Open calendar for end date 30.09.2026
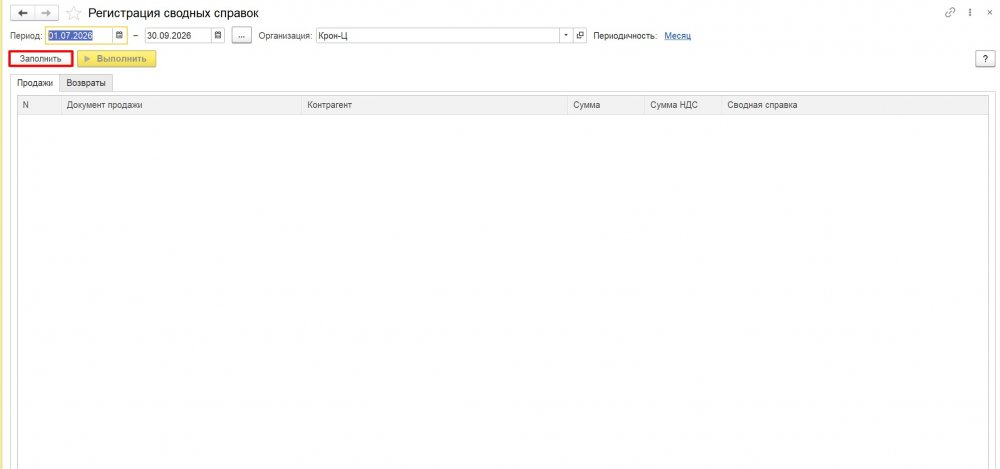 coord(218,36)
